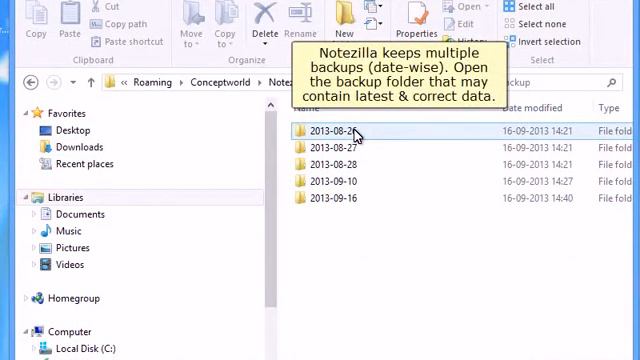640x360 pixels.
Task: Click Select none in the ribbon
Action: [535, 24]
